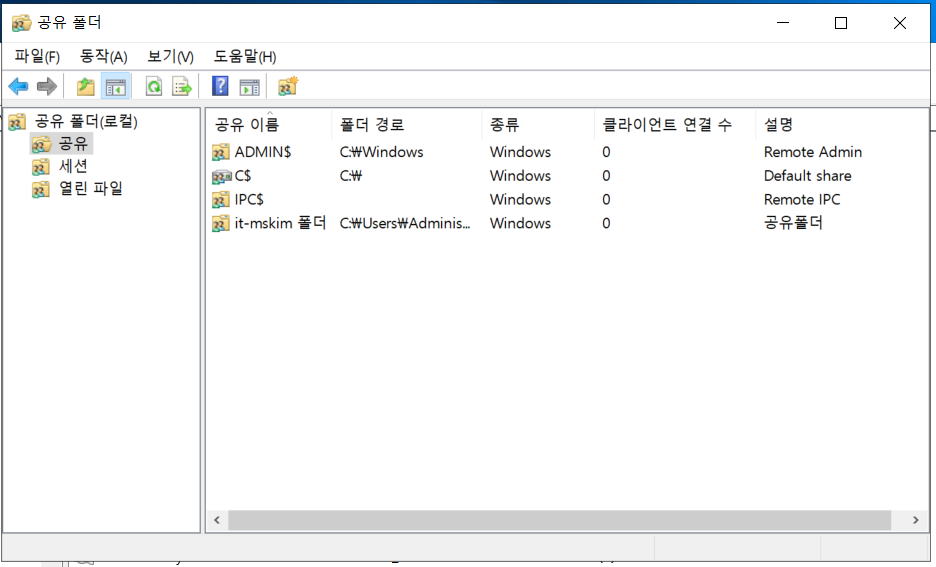936x567 pixels.
Task: Click the horizontal scrollbar thumb
Action: pyautogui.click(x=559, y=520)
